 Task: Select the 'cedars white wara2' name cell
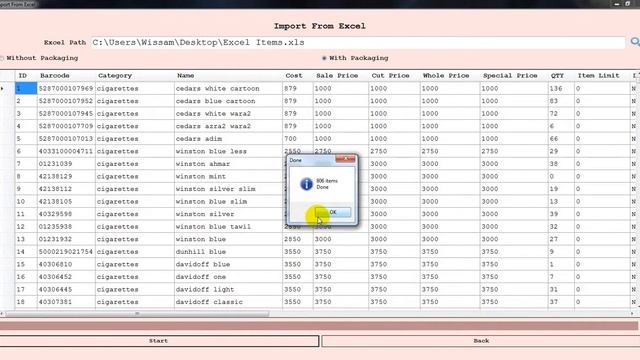[228, 113]
